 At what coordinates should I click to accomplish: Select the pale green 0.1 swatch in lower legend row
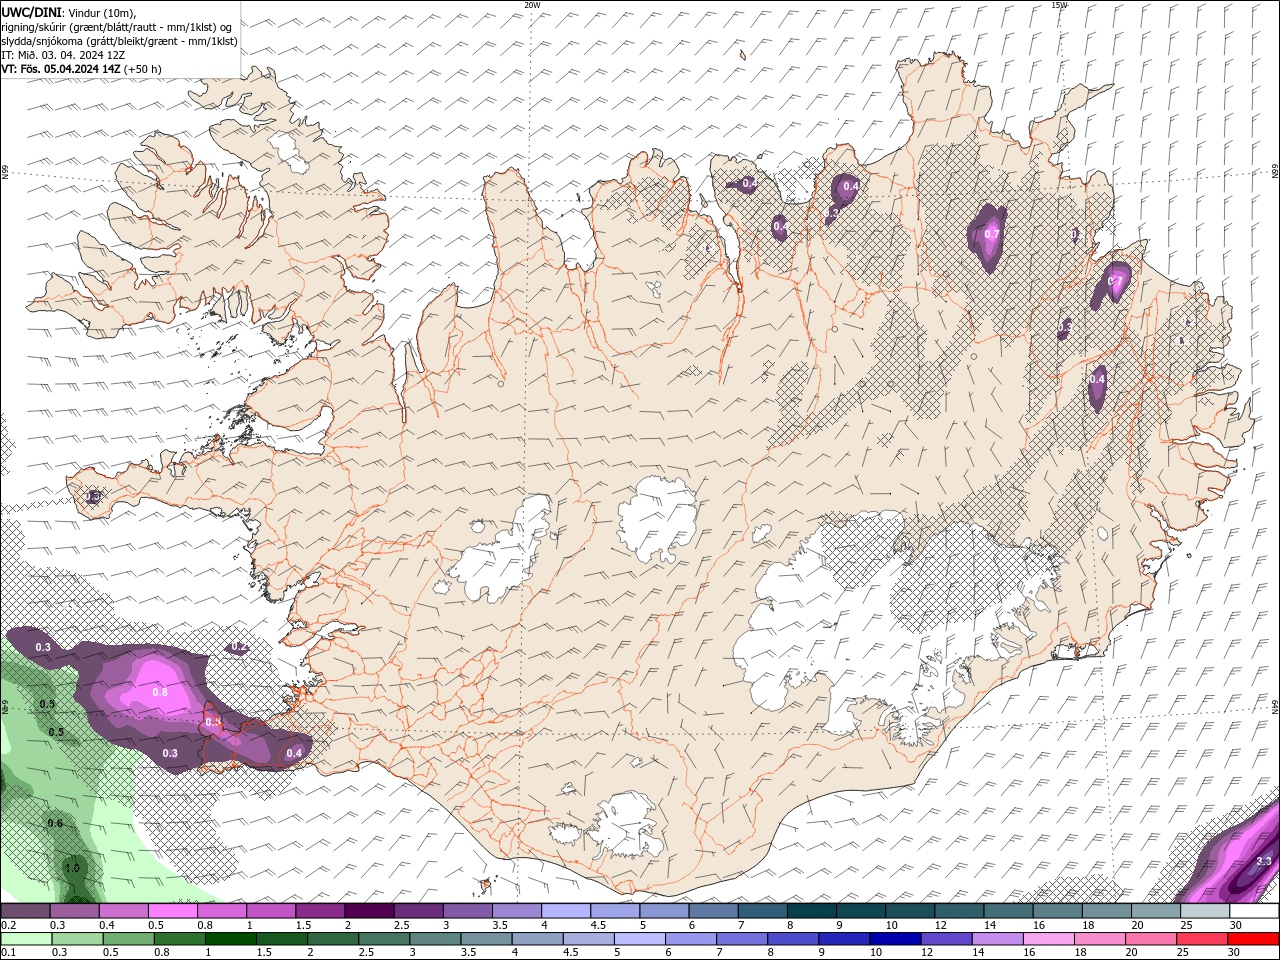(x=25, y=938)
